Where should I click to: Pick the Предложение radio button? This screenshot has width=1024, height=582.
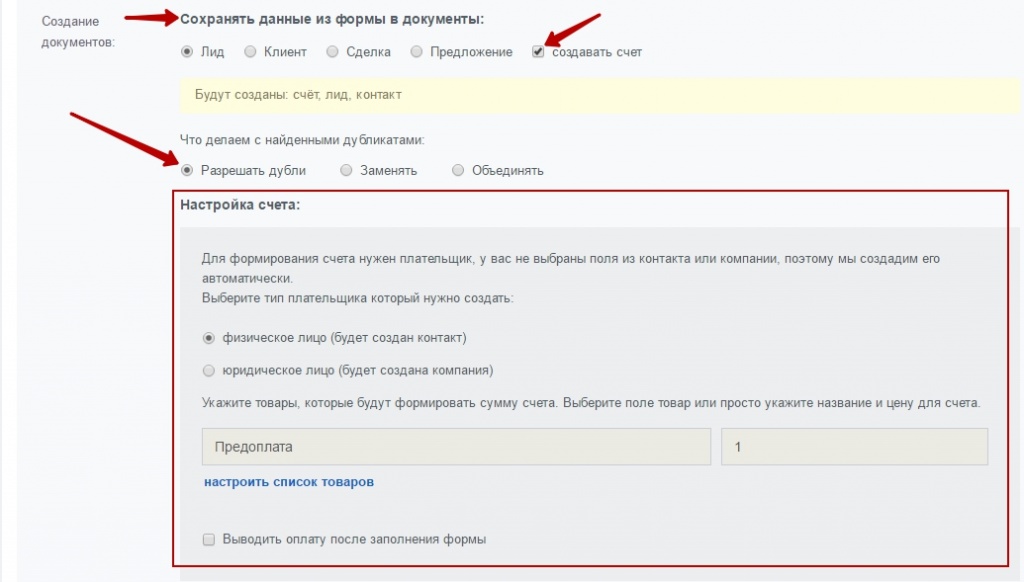coord(416,52)
